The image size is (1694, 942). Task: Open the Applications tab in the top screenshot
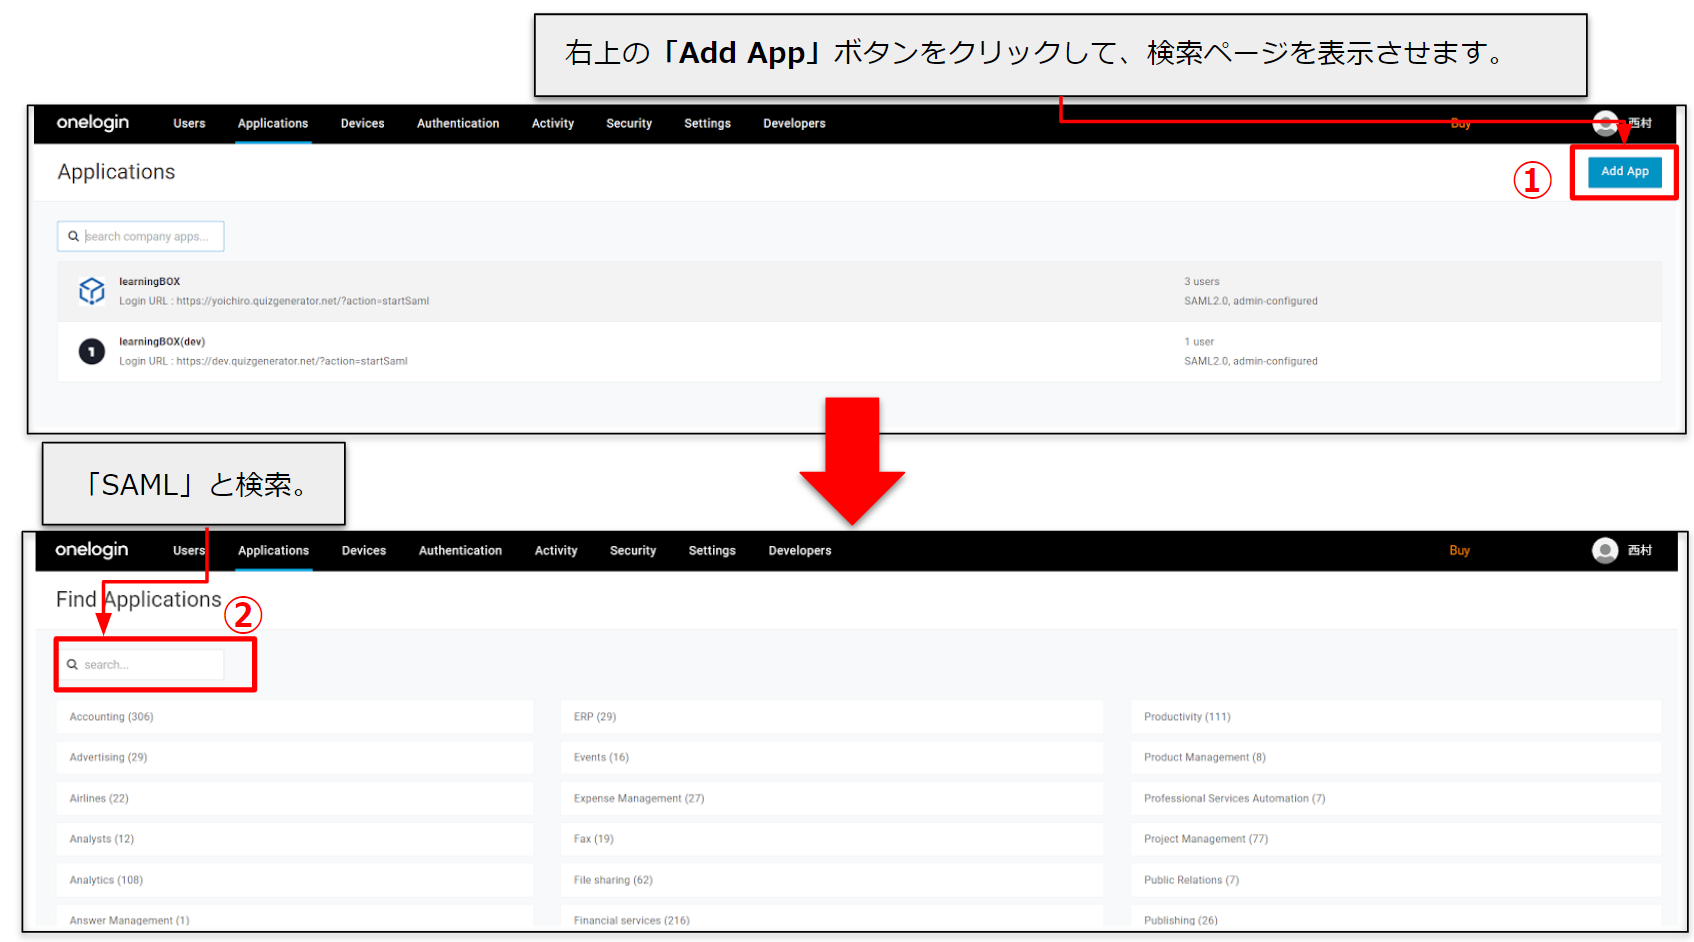[273, 123]
